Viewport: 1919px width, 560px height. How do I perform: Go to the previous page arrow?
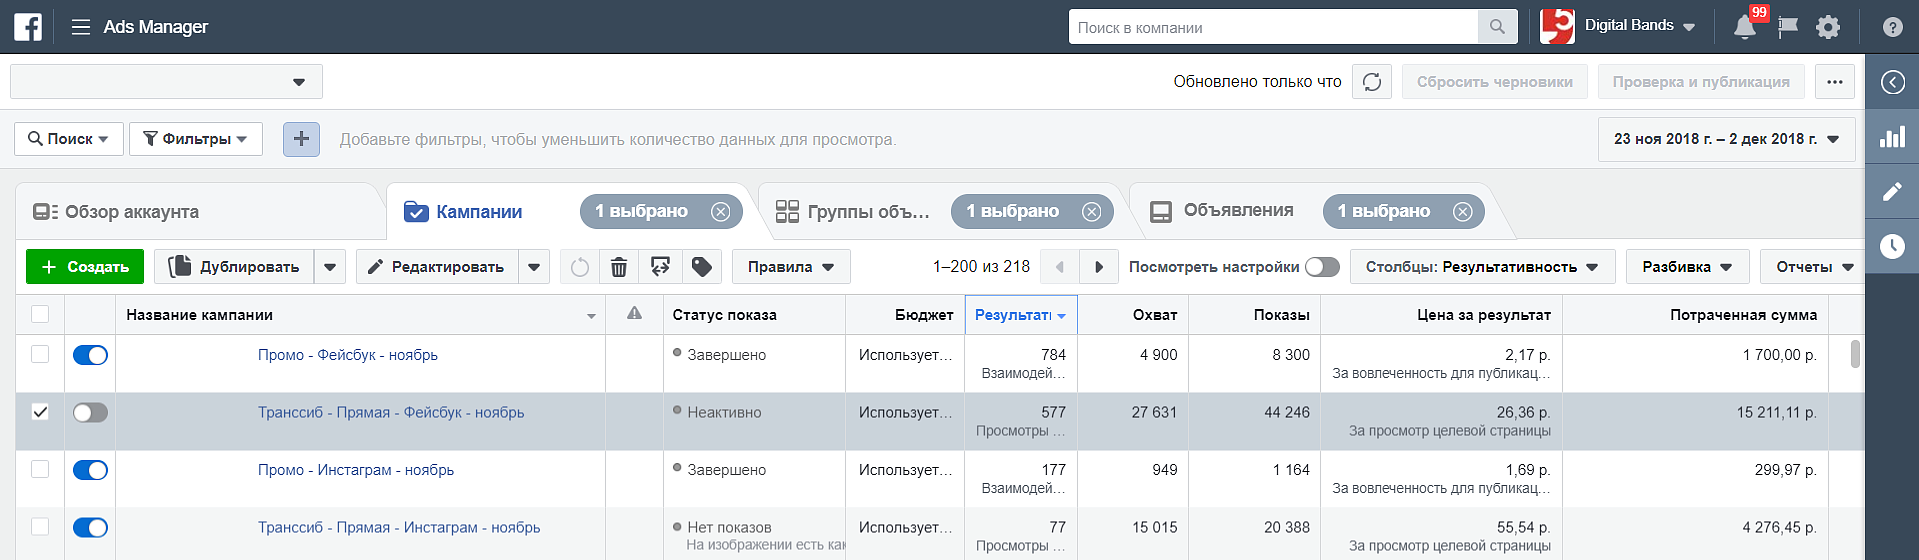click(x=1060, y=267)
